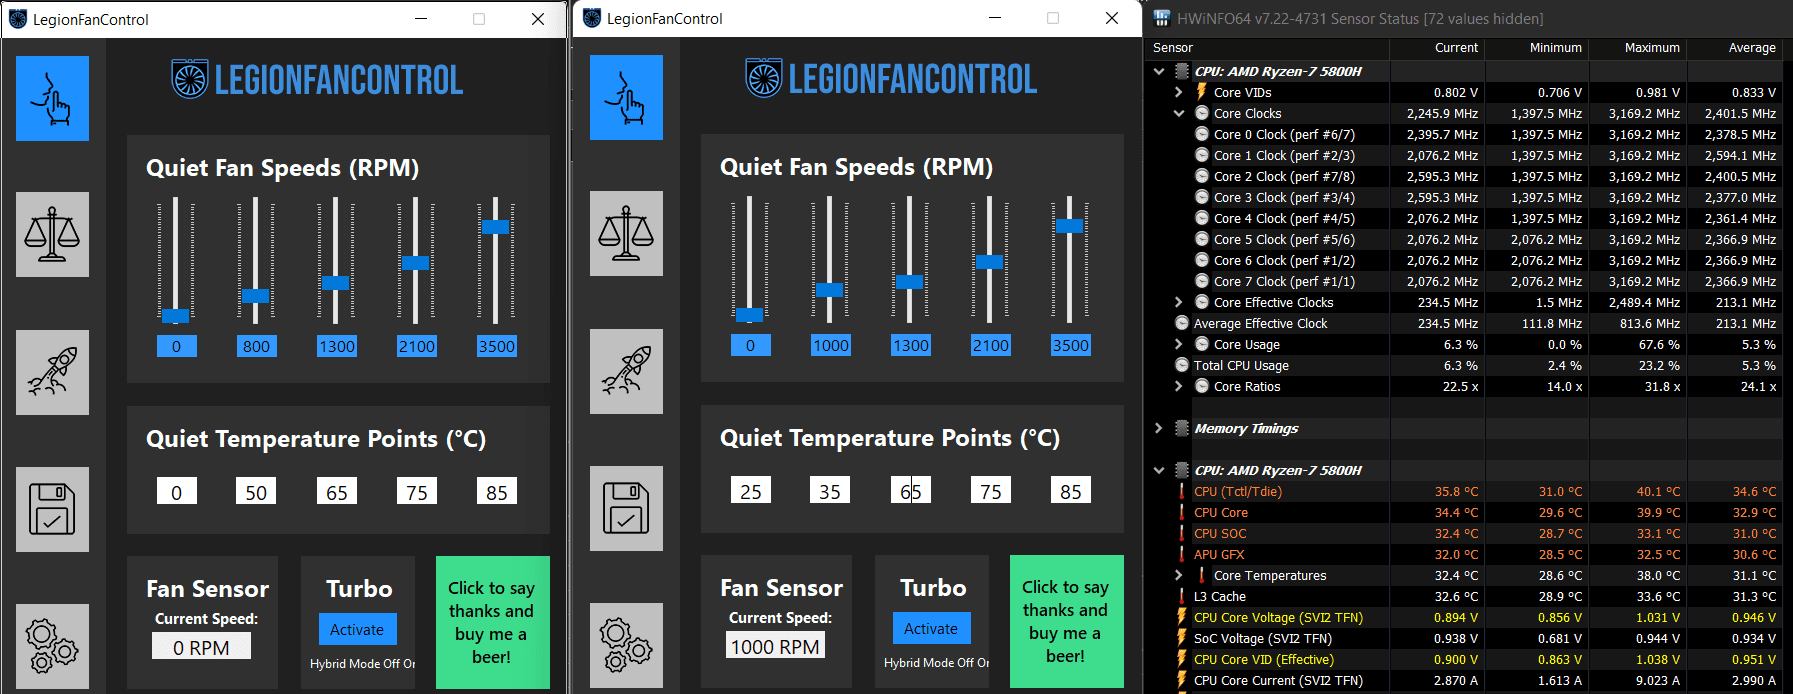
Task: Select Quiet mode icon in right LegionFanControl window
Action: coord(626,97)
